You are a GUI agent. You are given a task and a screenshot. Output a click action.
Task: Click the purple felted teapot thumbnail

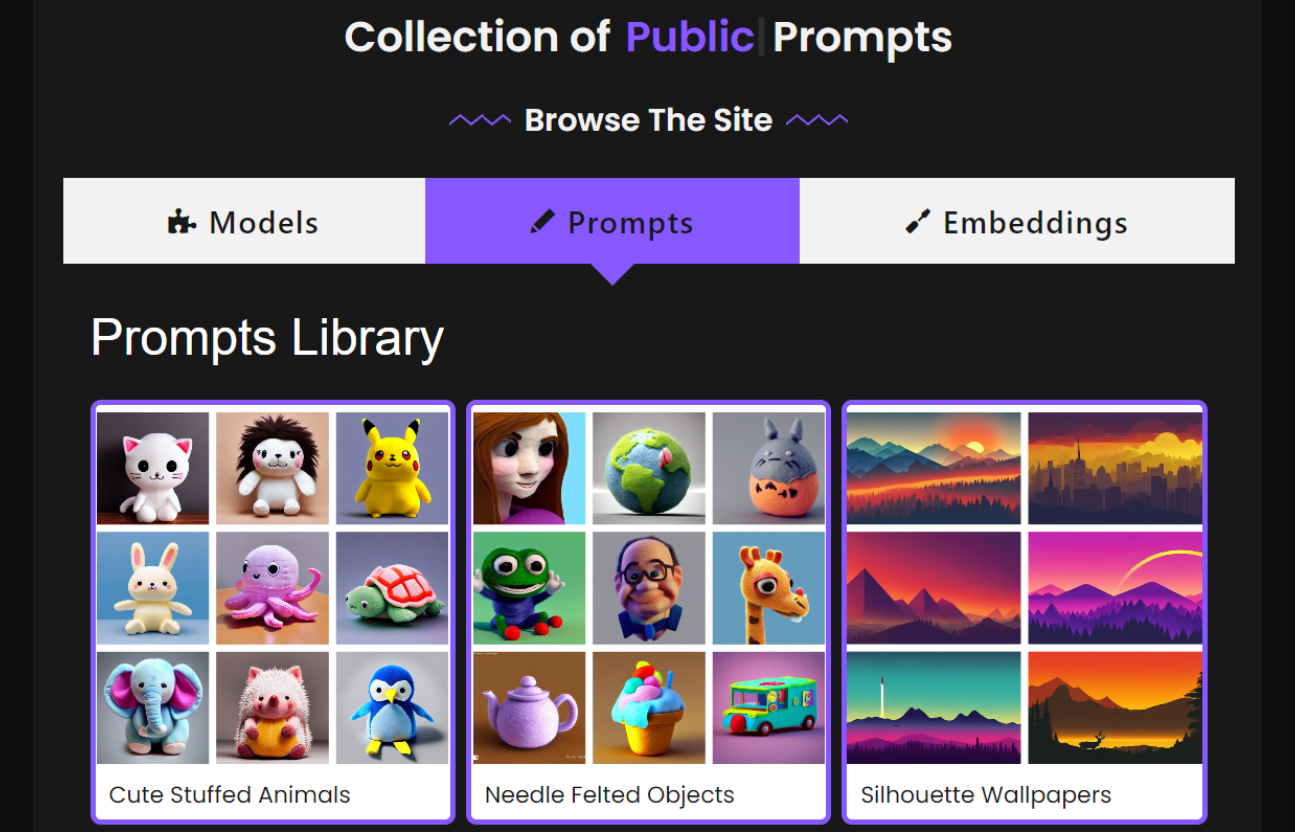(x=529, y=708)
